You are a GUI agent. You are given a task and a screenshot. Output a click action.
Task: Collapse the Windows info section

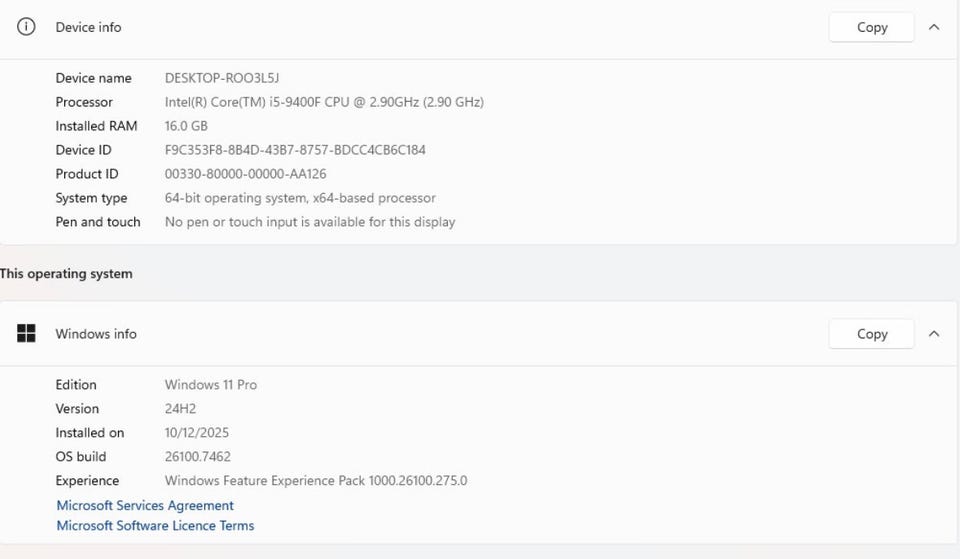click(934, 334)
